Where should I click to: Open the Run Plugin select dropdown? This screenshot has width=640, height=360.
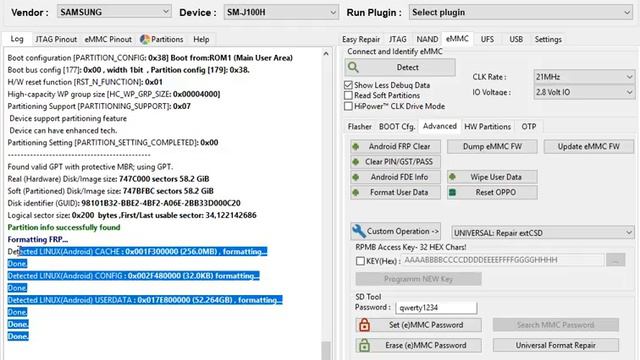tap(521, 12)
